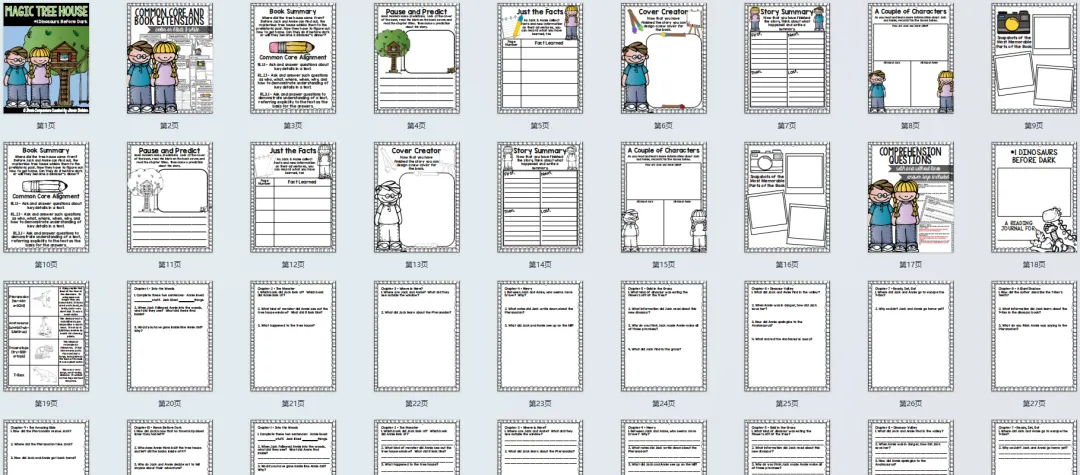The image size is (1080, 475).
Task: Select the "第4页" caption text
Action: (x=417, y=126)
